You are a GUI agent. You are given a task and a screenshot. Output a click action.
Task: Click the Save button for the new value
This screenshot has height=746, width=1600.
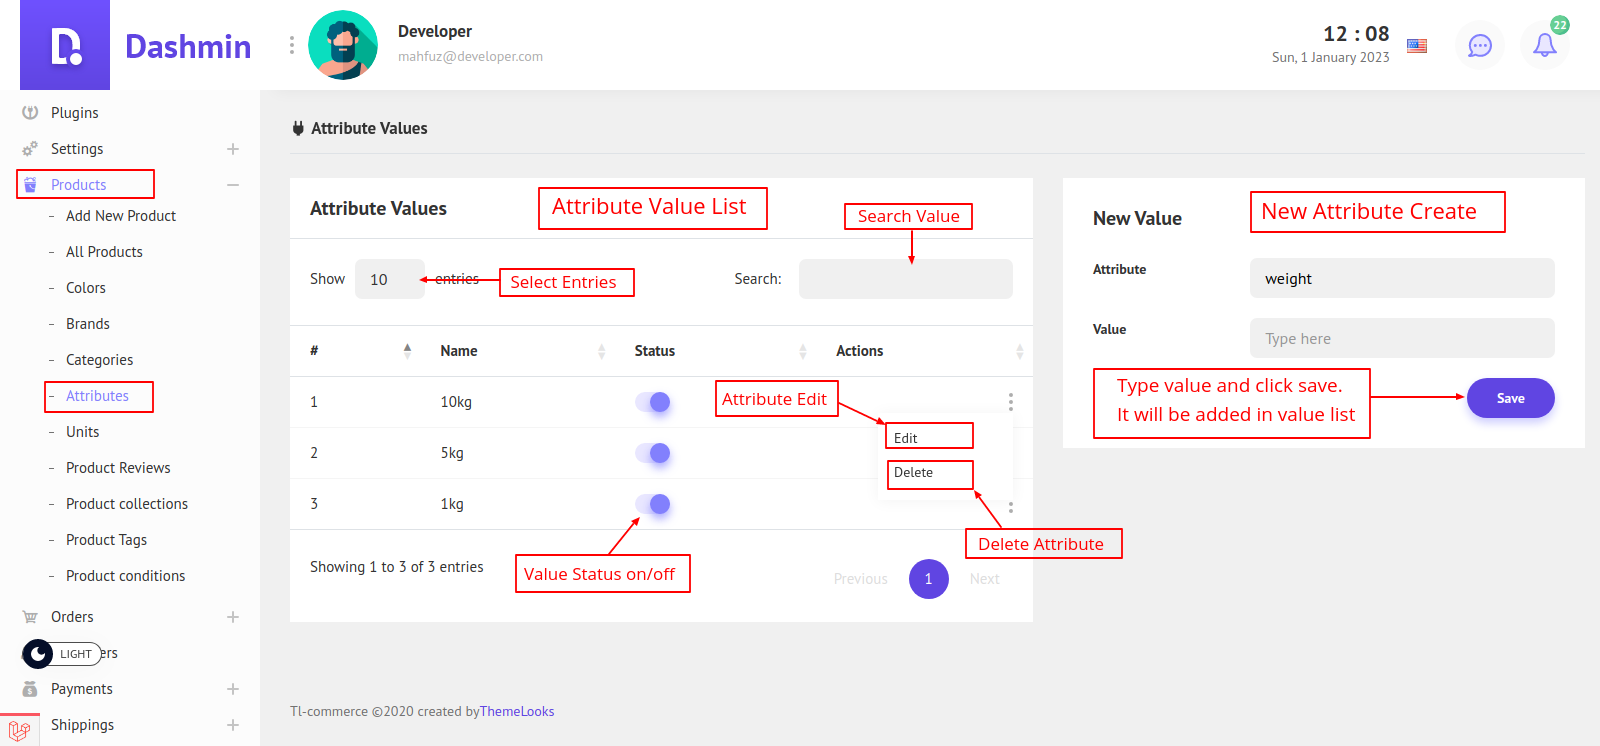[1510, 398]
